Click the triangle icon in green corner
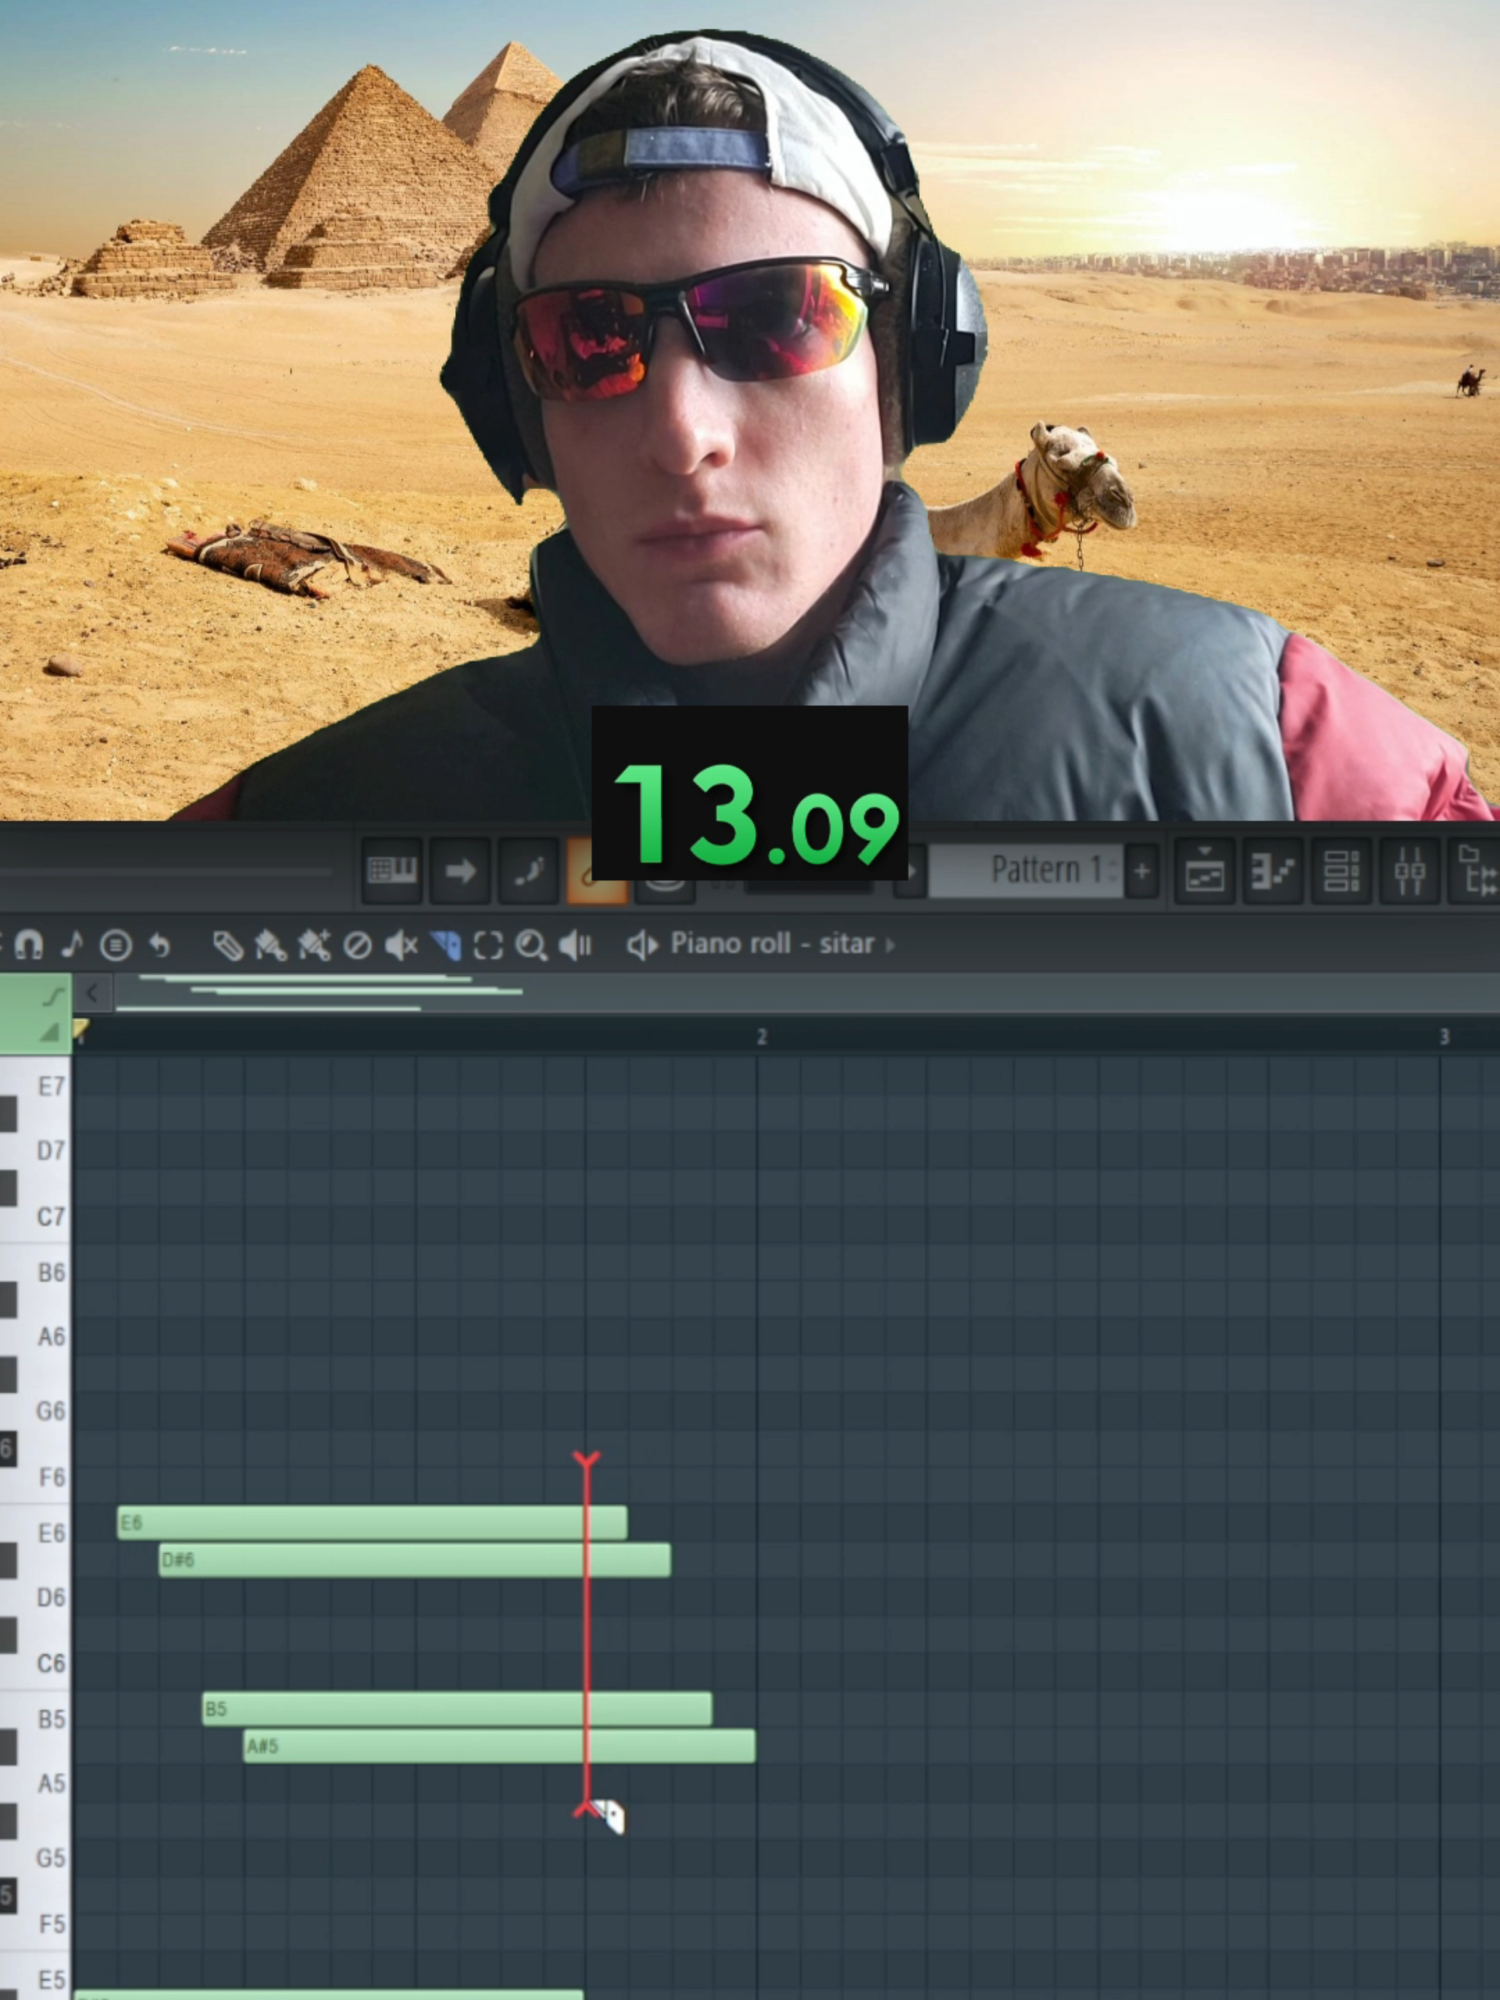The width and height of the screenshot is (1500, 2000). [x=49, y=1033]
